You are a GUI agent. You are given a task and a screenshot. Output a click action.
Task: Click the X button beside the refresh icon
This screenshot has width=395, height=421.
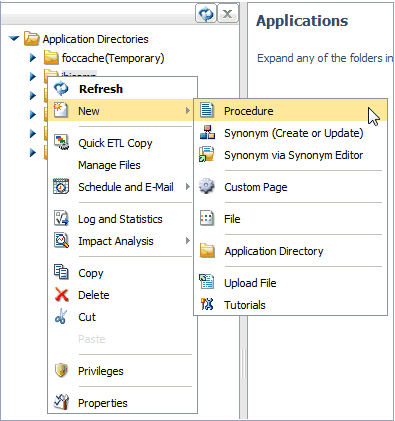(x=228, y=14)
